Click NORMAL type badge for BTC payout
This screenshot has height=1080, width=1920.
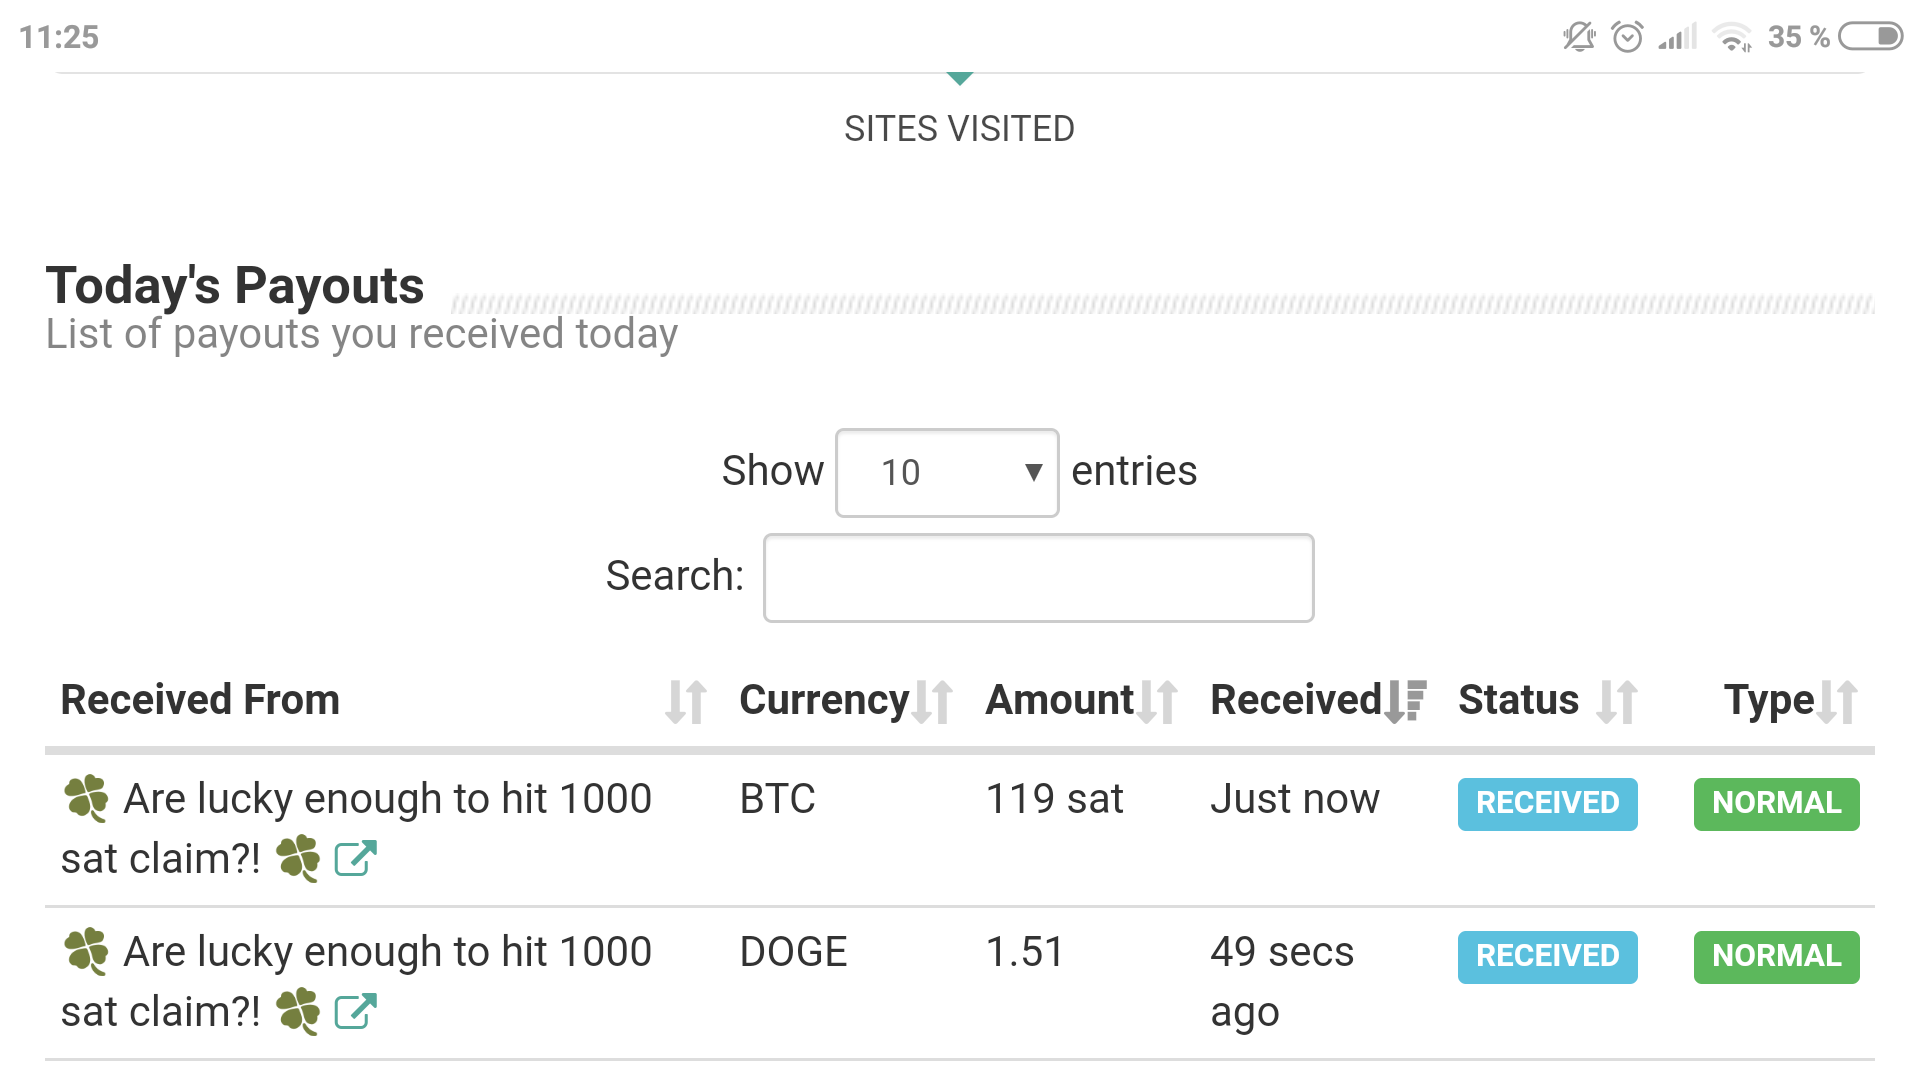pos(1776,804)
